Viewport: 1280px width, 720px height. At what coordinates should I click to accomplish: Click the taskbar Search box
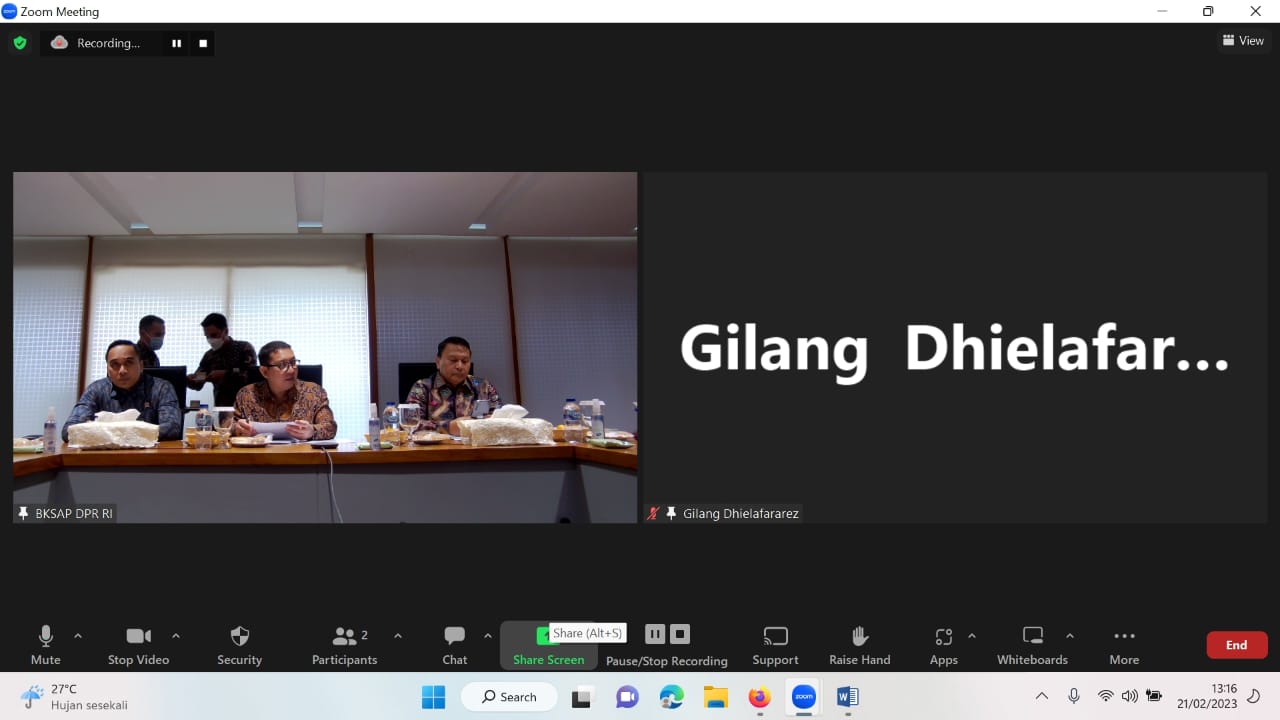tap(509, 697)
